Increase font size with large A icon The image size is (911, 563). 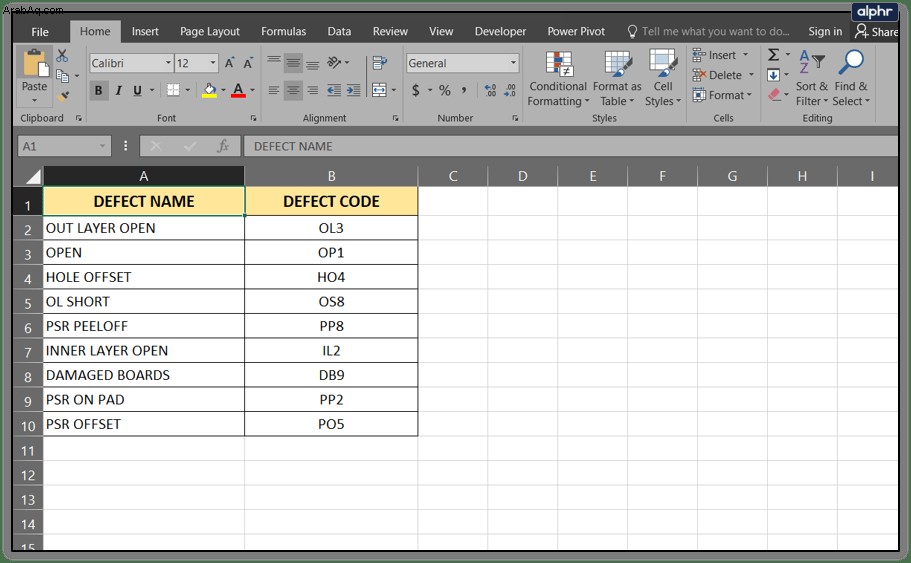[x=230, y=63]
